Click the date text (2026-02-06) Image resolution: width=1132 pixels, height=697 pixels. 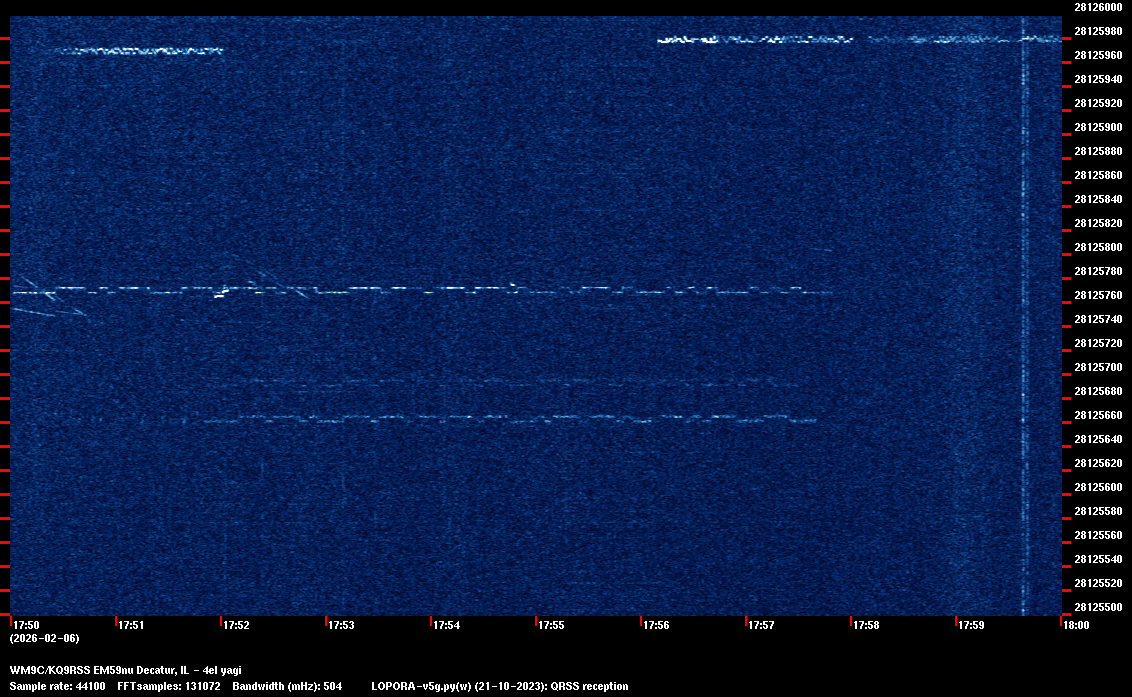tap(44, 638)
